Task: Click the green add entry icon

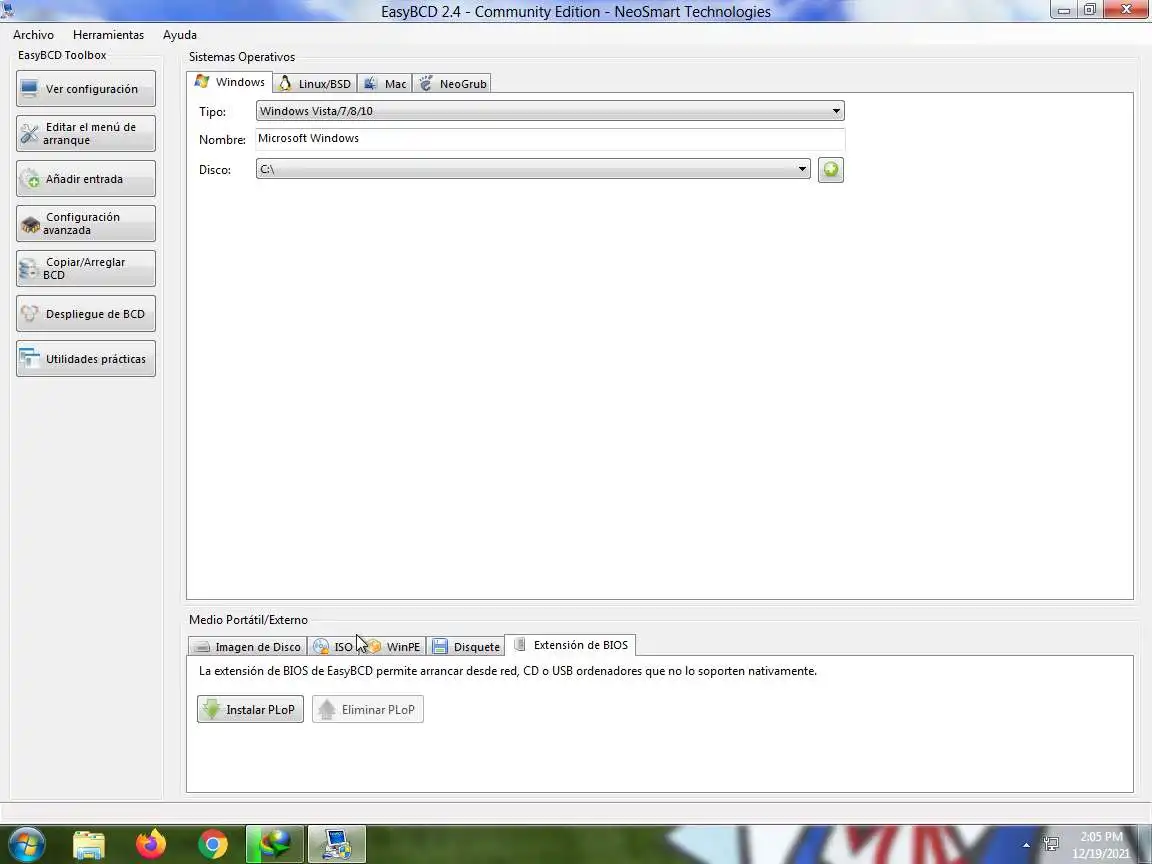Action: pyautogui.click(x=830, y=170)
